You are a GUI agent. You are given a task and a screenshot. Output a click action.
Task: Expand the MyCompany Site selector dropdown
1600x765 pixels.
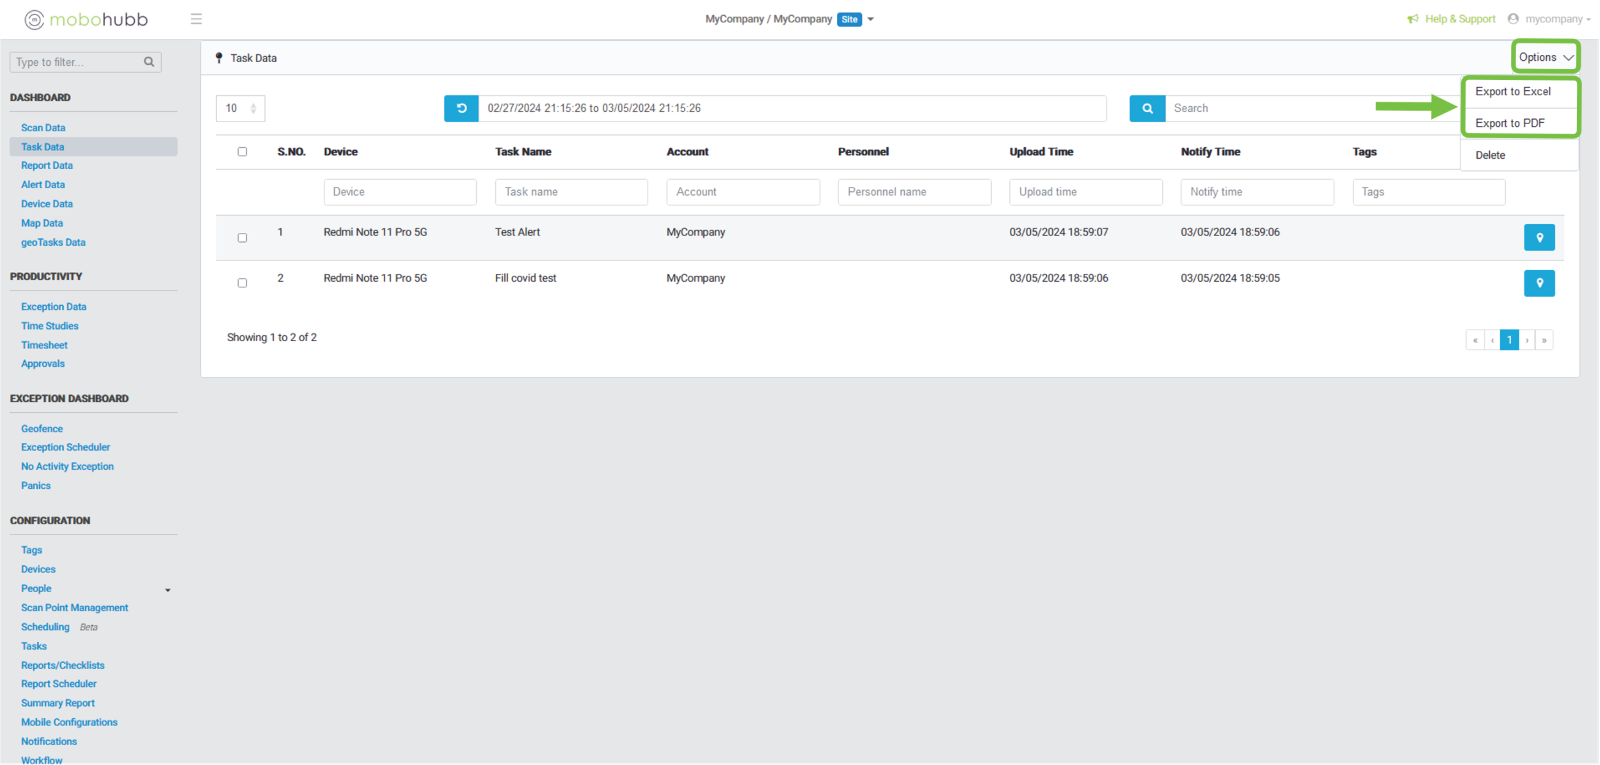[x=870, y=19]
